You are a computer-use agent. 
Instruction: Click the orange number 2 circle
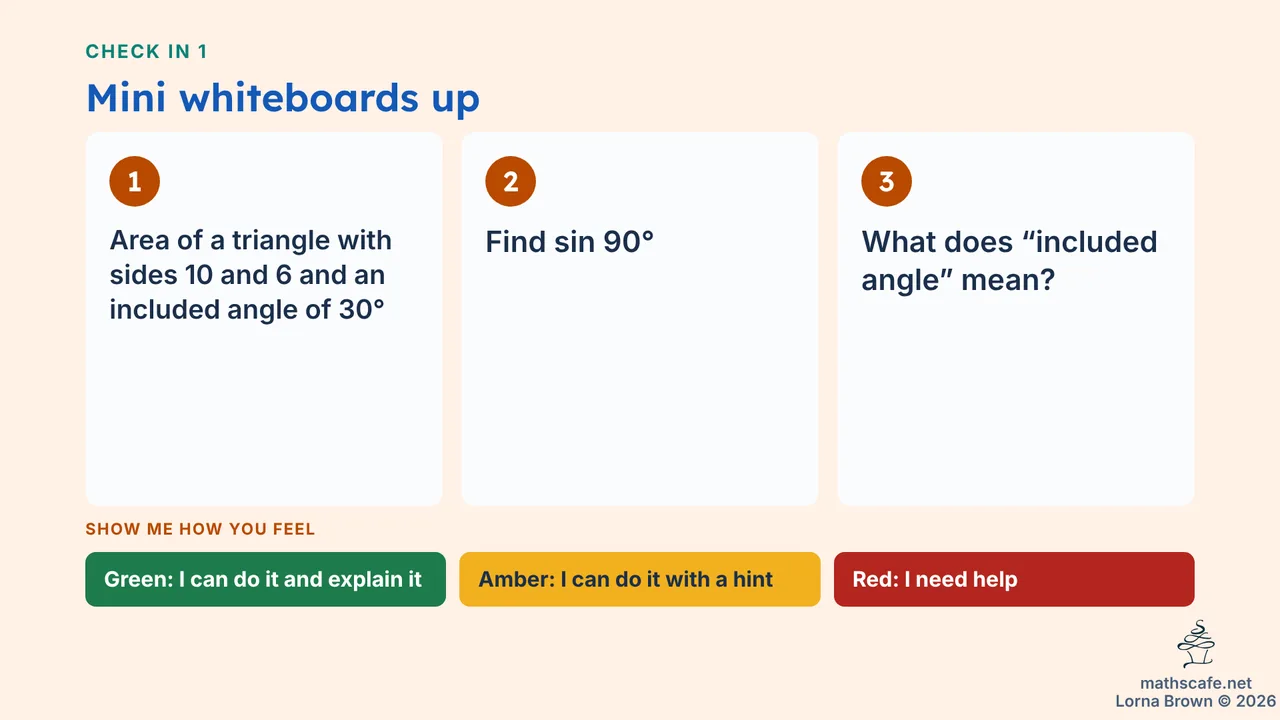pos(511,182)
